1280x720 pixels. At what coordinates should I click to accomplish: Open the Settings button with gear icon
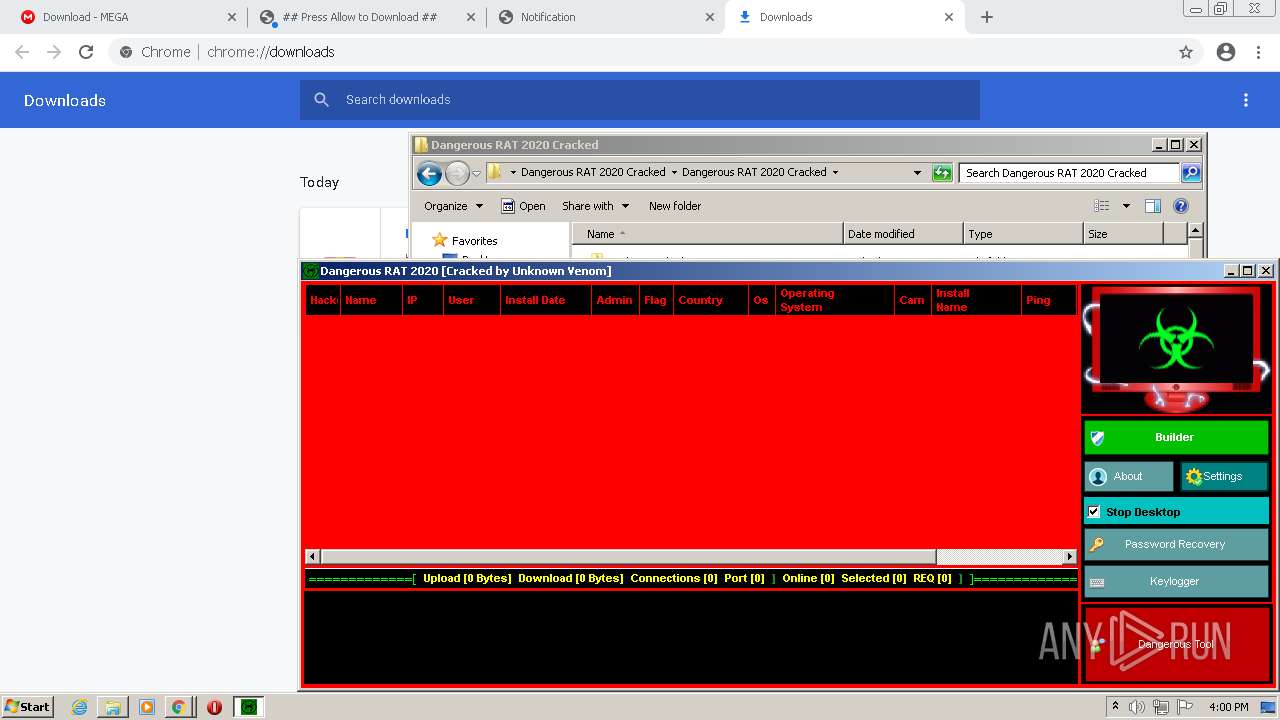click(x=1224, y=476)
